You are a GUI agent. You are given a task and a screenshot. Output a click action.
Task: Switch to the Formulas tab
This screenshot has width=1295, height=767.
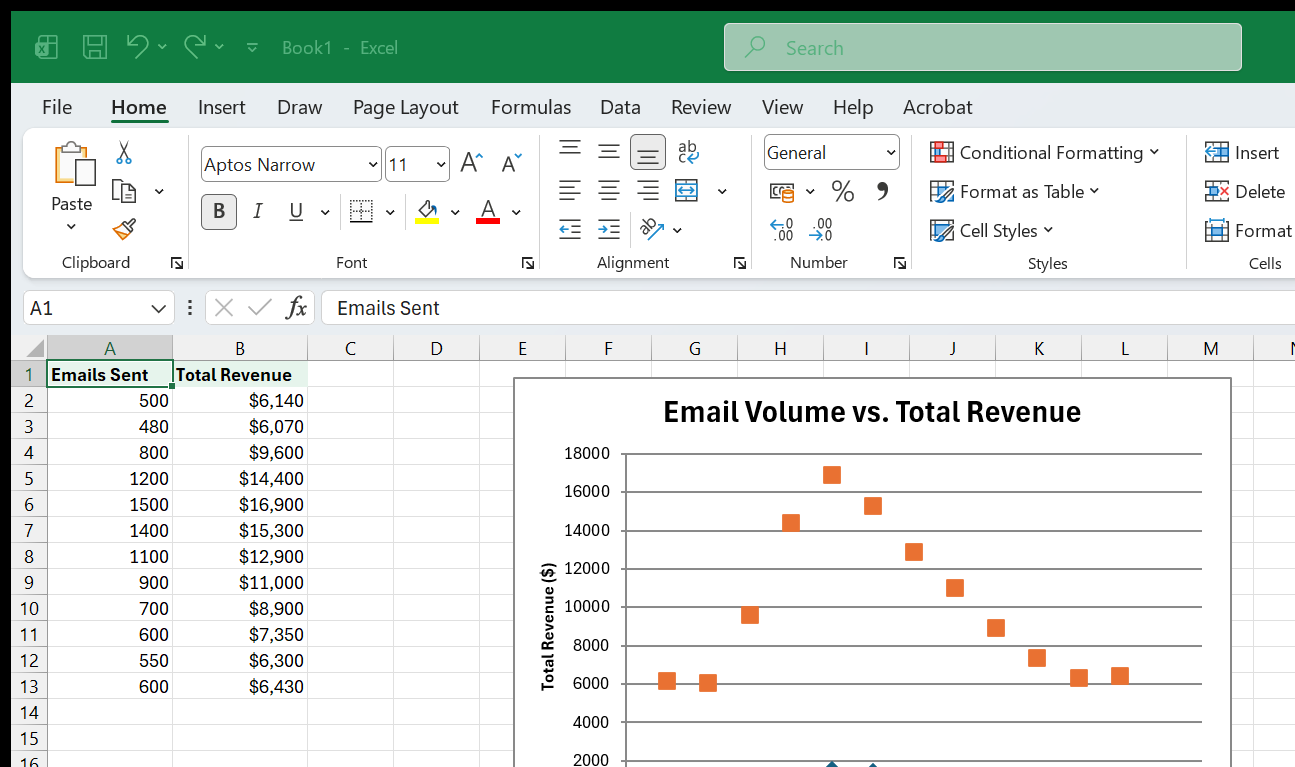(x=531, y=107)
